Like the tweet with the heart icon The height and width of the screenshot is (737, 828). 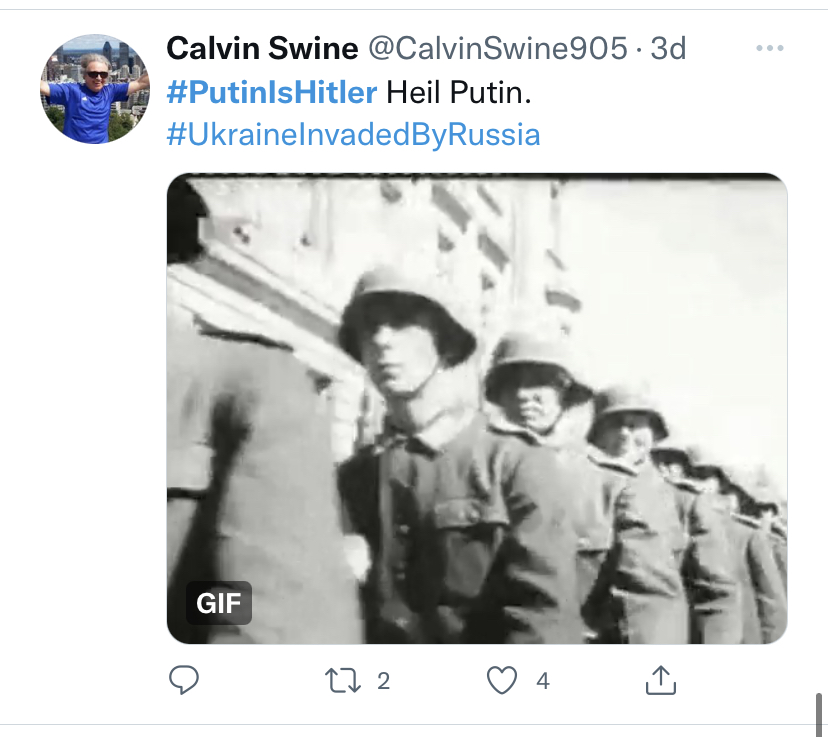click(500, 681)
